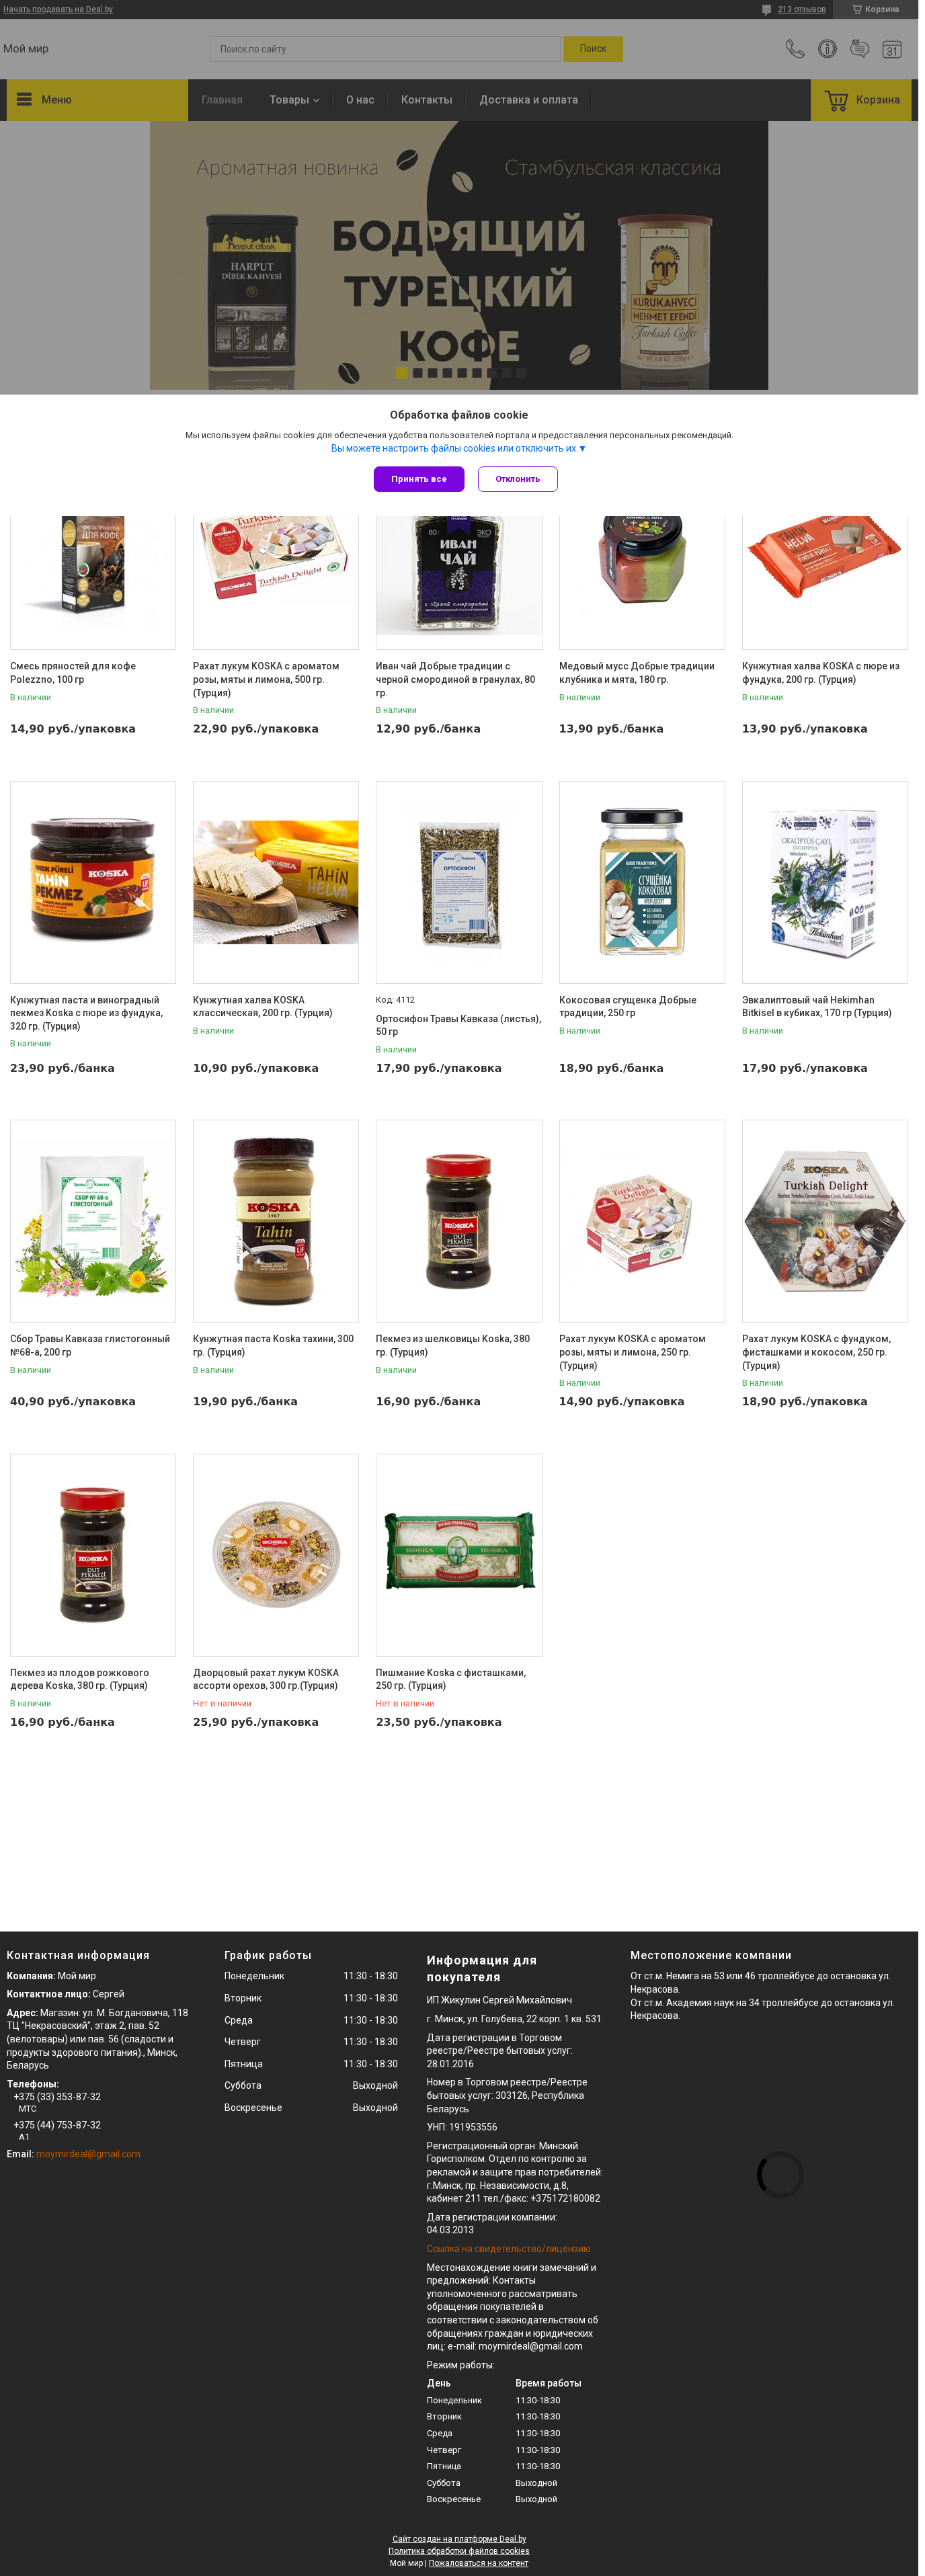
Task: Open the calendar schedule icon
Action: coord(892,49)
